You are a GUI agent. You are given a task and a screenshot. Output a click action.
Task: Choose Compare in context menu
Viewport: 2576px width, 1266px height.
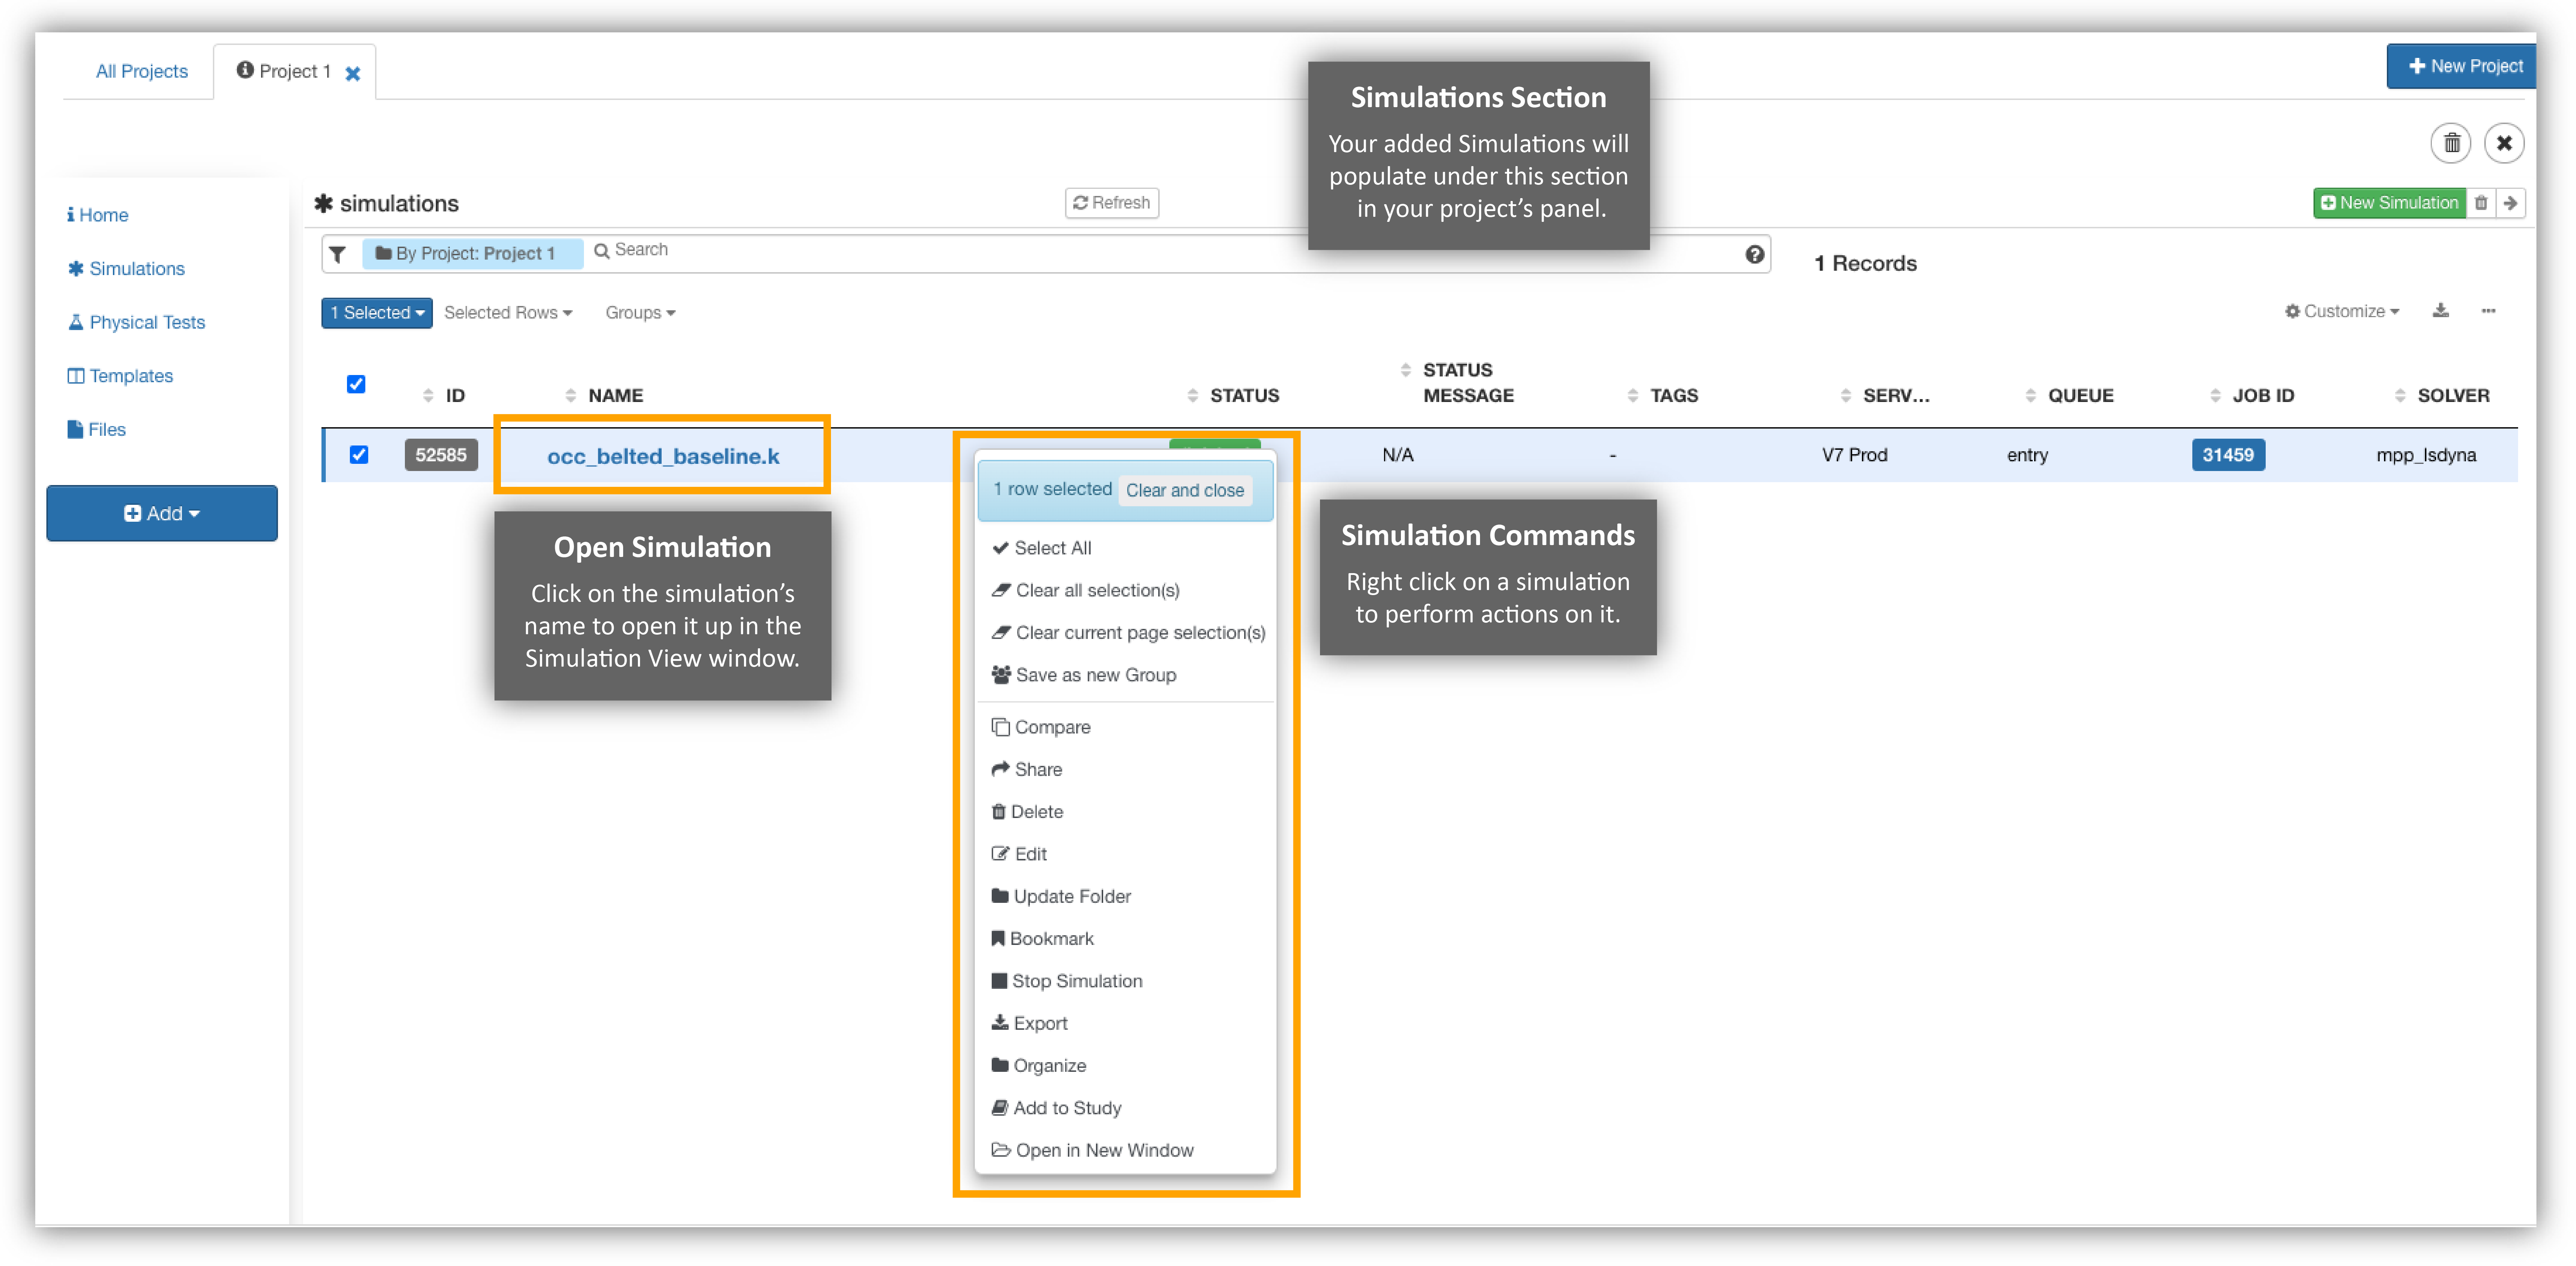pyautogui.click(x=1041, y=727)
